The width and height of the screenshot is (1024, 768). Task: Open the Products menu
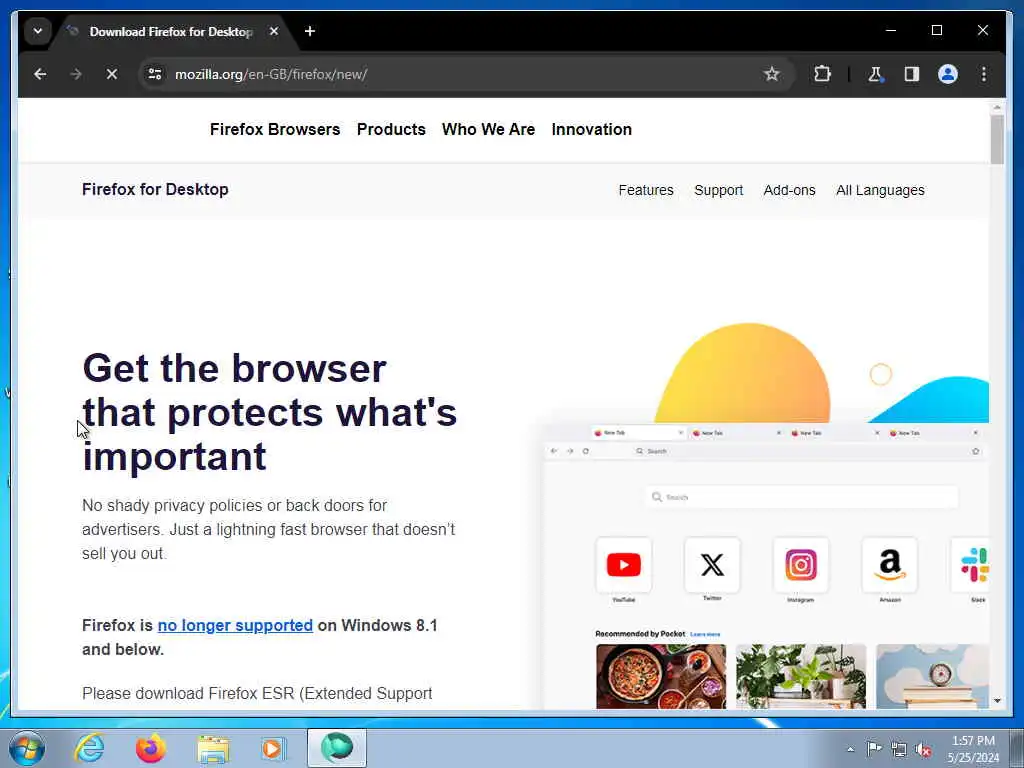[391, 129]
